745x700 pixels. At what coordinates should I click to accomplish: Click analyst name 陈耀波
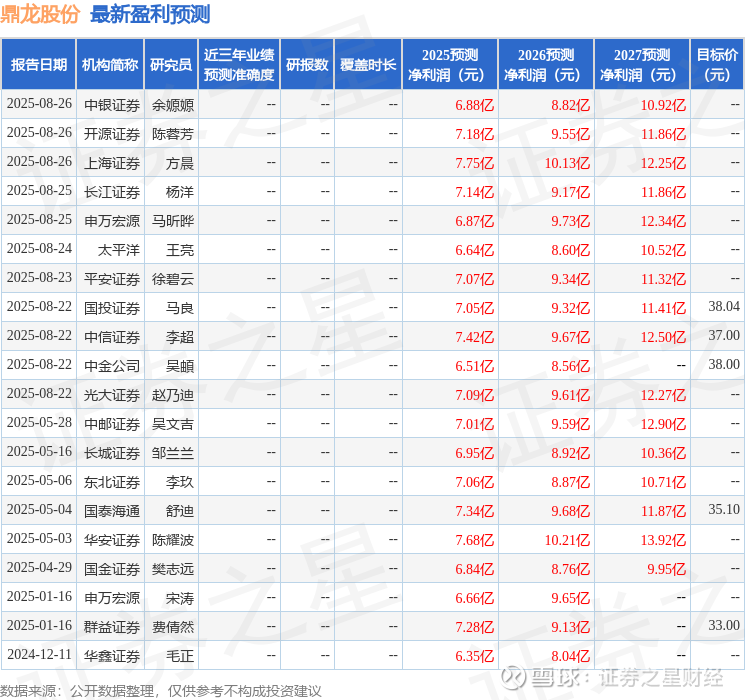coord(173,540)
